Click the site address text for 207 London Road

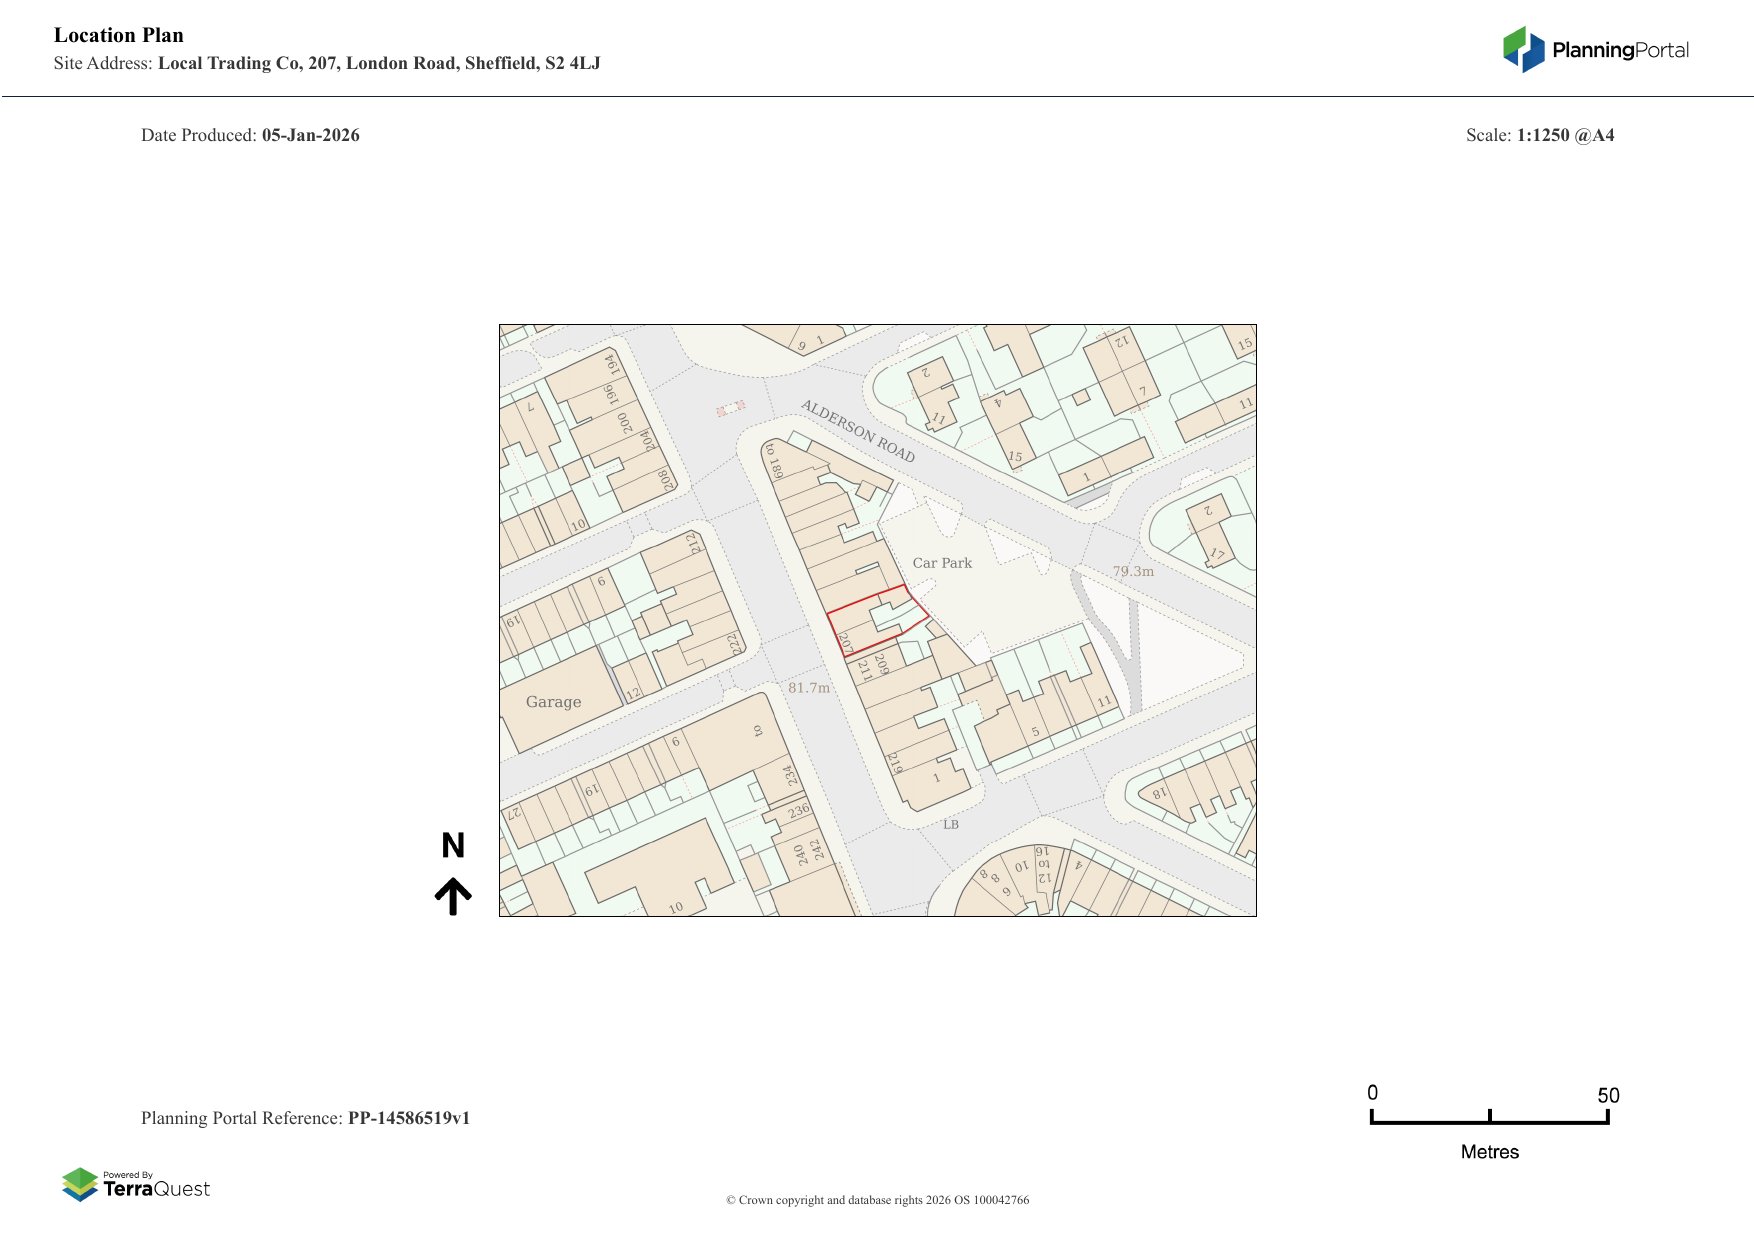[379, 63]
